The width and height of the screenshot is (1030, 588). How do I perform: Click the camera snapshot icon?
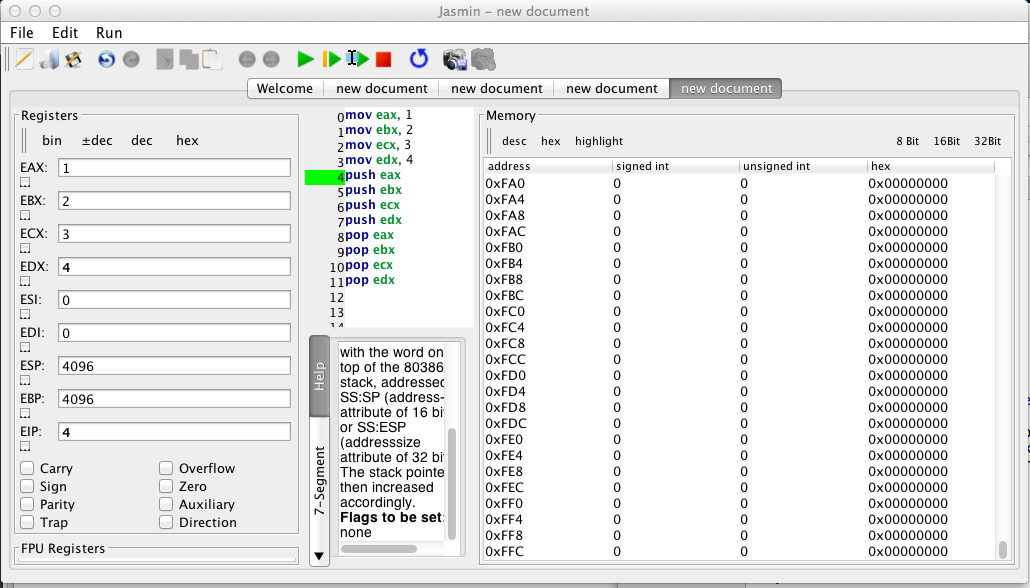click(x=456, y=60)
